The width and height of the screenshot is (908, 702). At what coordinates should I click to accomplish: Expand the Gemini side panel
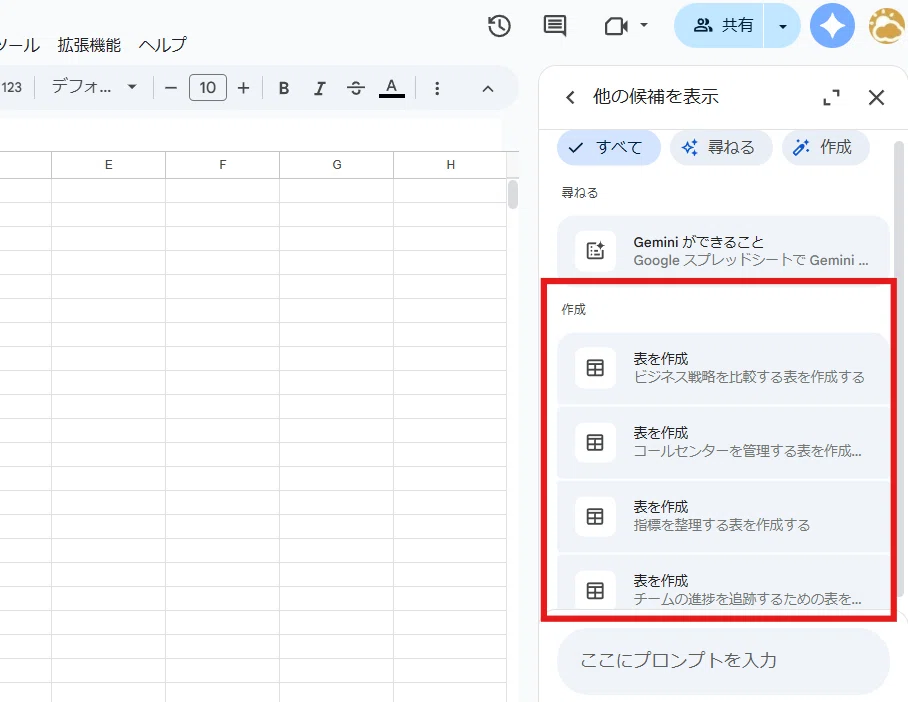(x=832, y=97)
